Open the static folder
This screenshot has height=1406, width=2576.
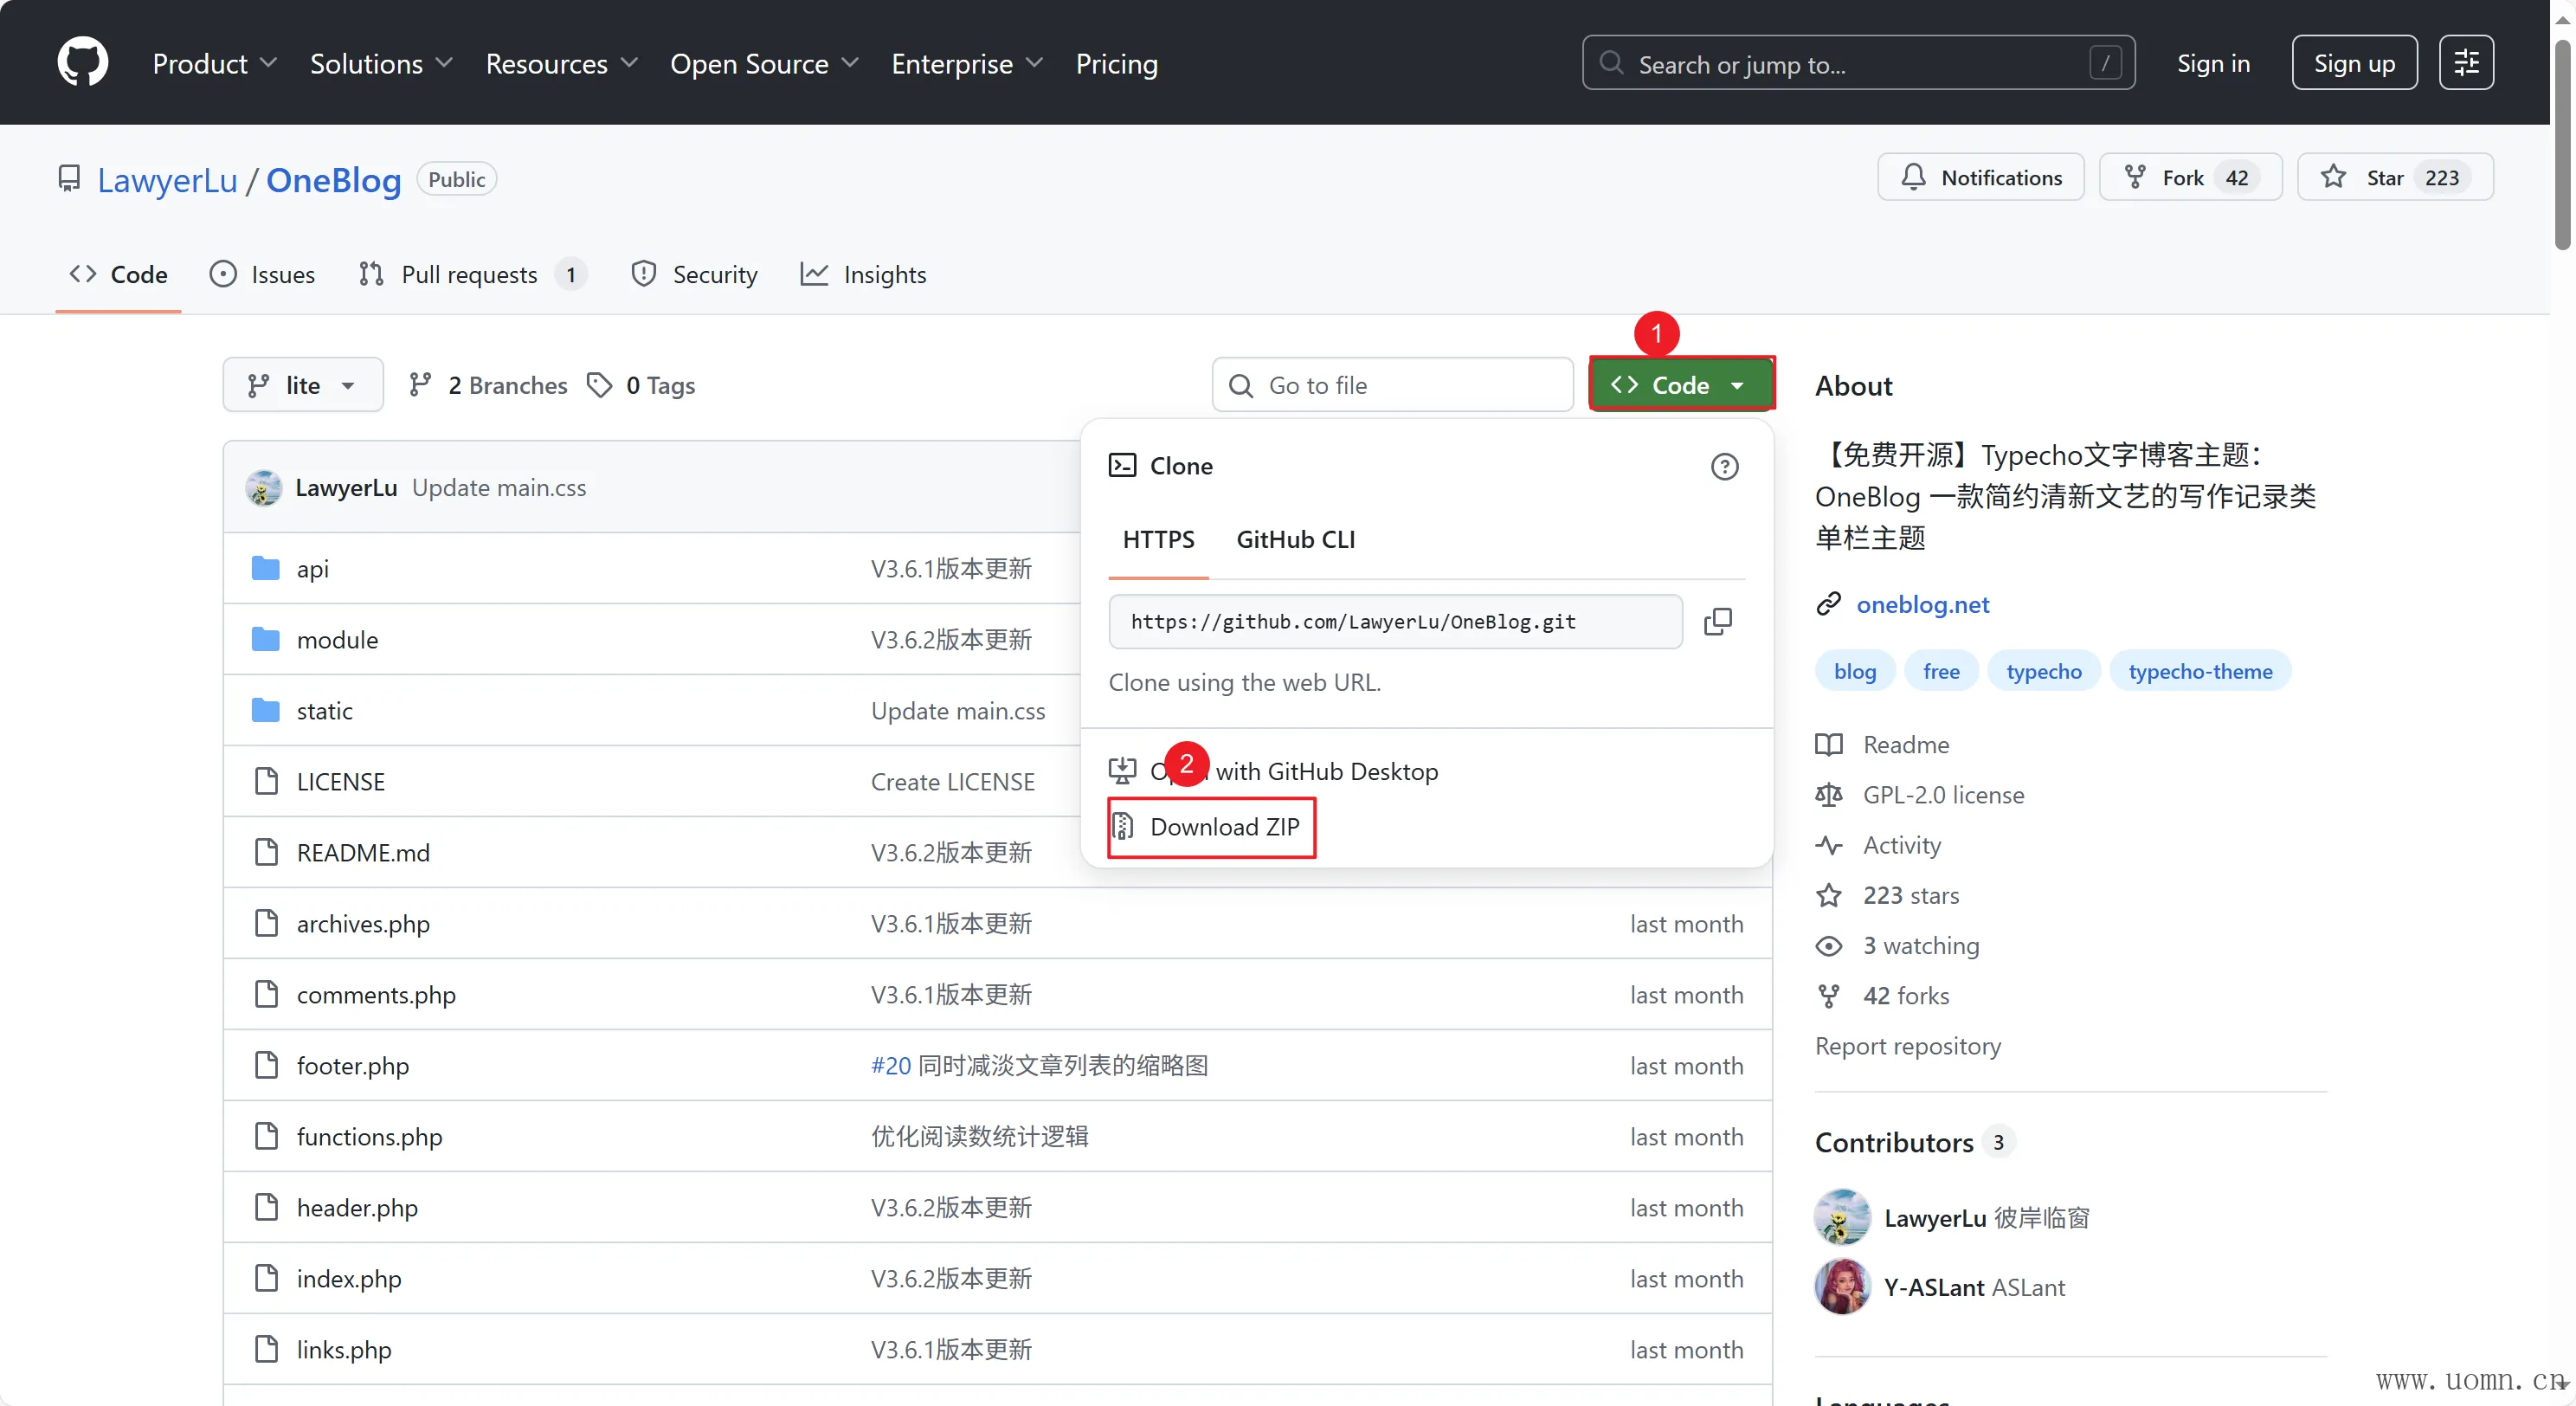coord(324,710)
